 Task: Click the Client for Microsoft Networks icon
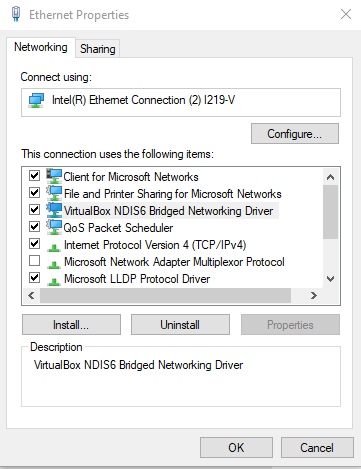point(54,176)
